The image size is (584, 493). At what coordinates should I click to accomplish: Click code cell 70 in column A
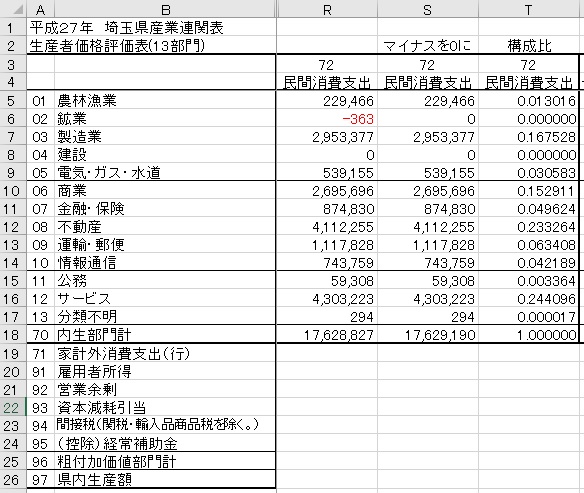tap(41, 335)
